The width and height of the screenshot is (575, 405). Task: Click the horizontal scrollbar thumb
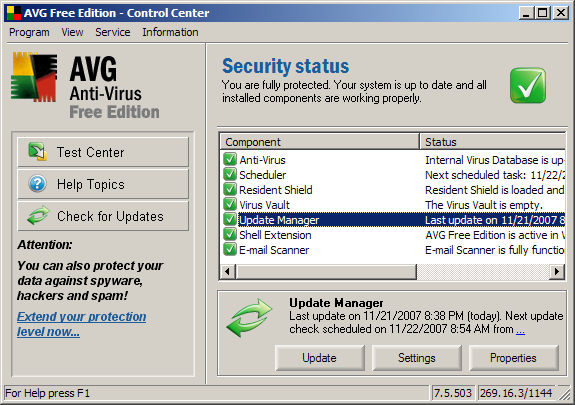pos(326,272)
